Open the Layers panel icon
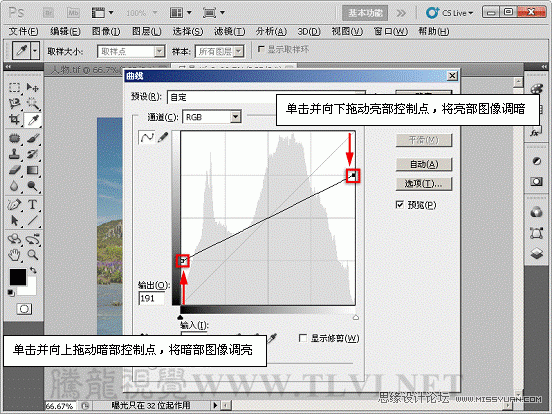552x414 pixels. [537, 253]
